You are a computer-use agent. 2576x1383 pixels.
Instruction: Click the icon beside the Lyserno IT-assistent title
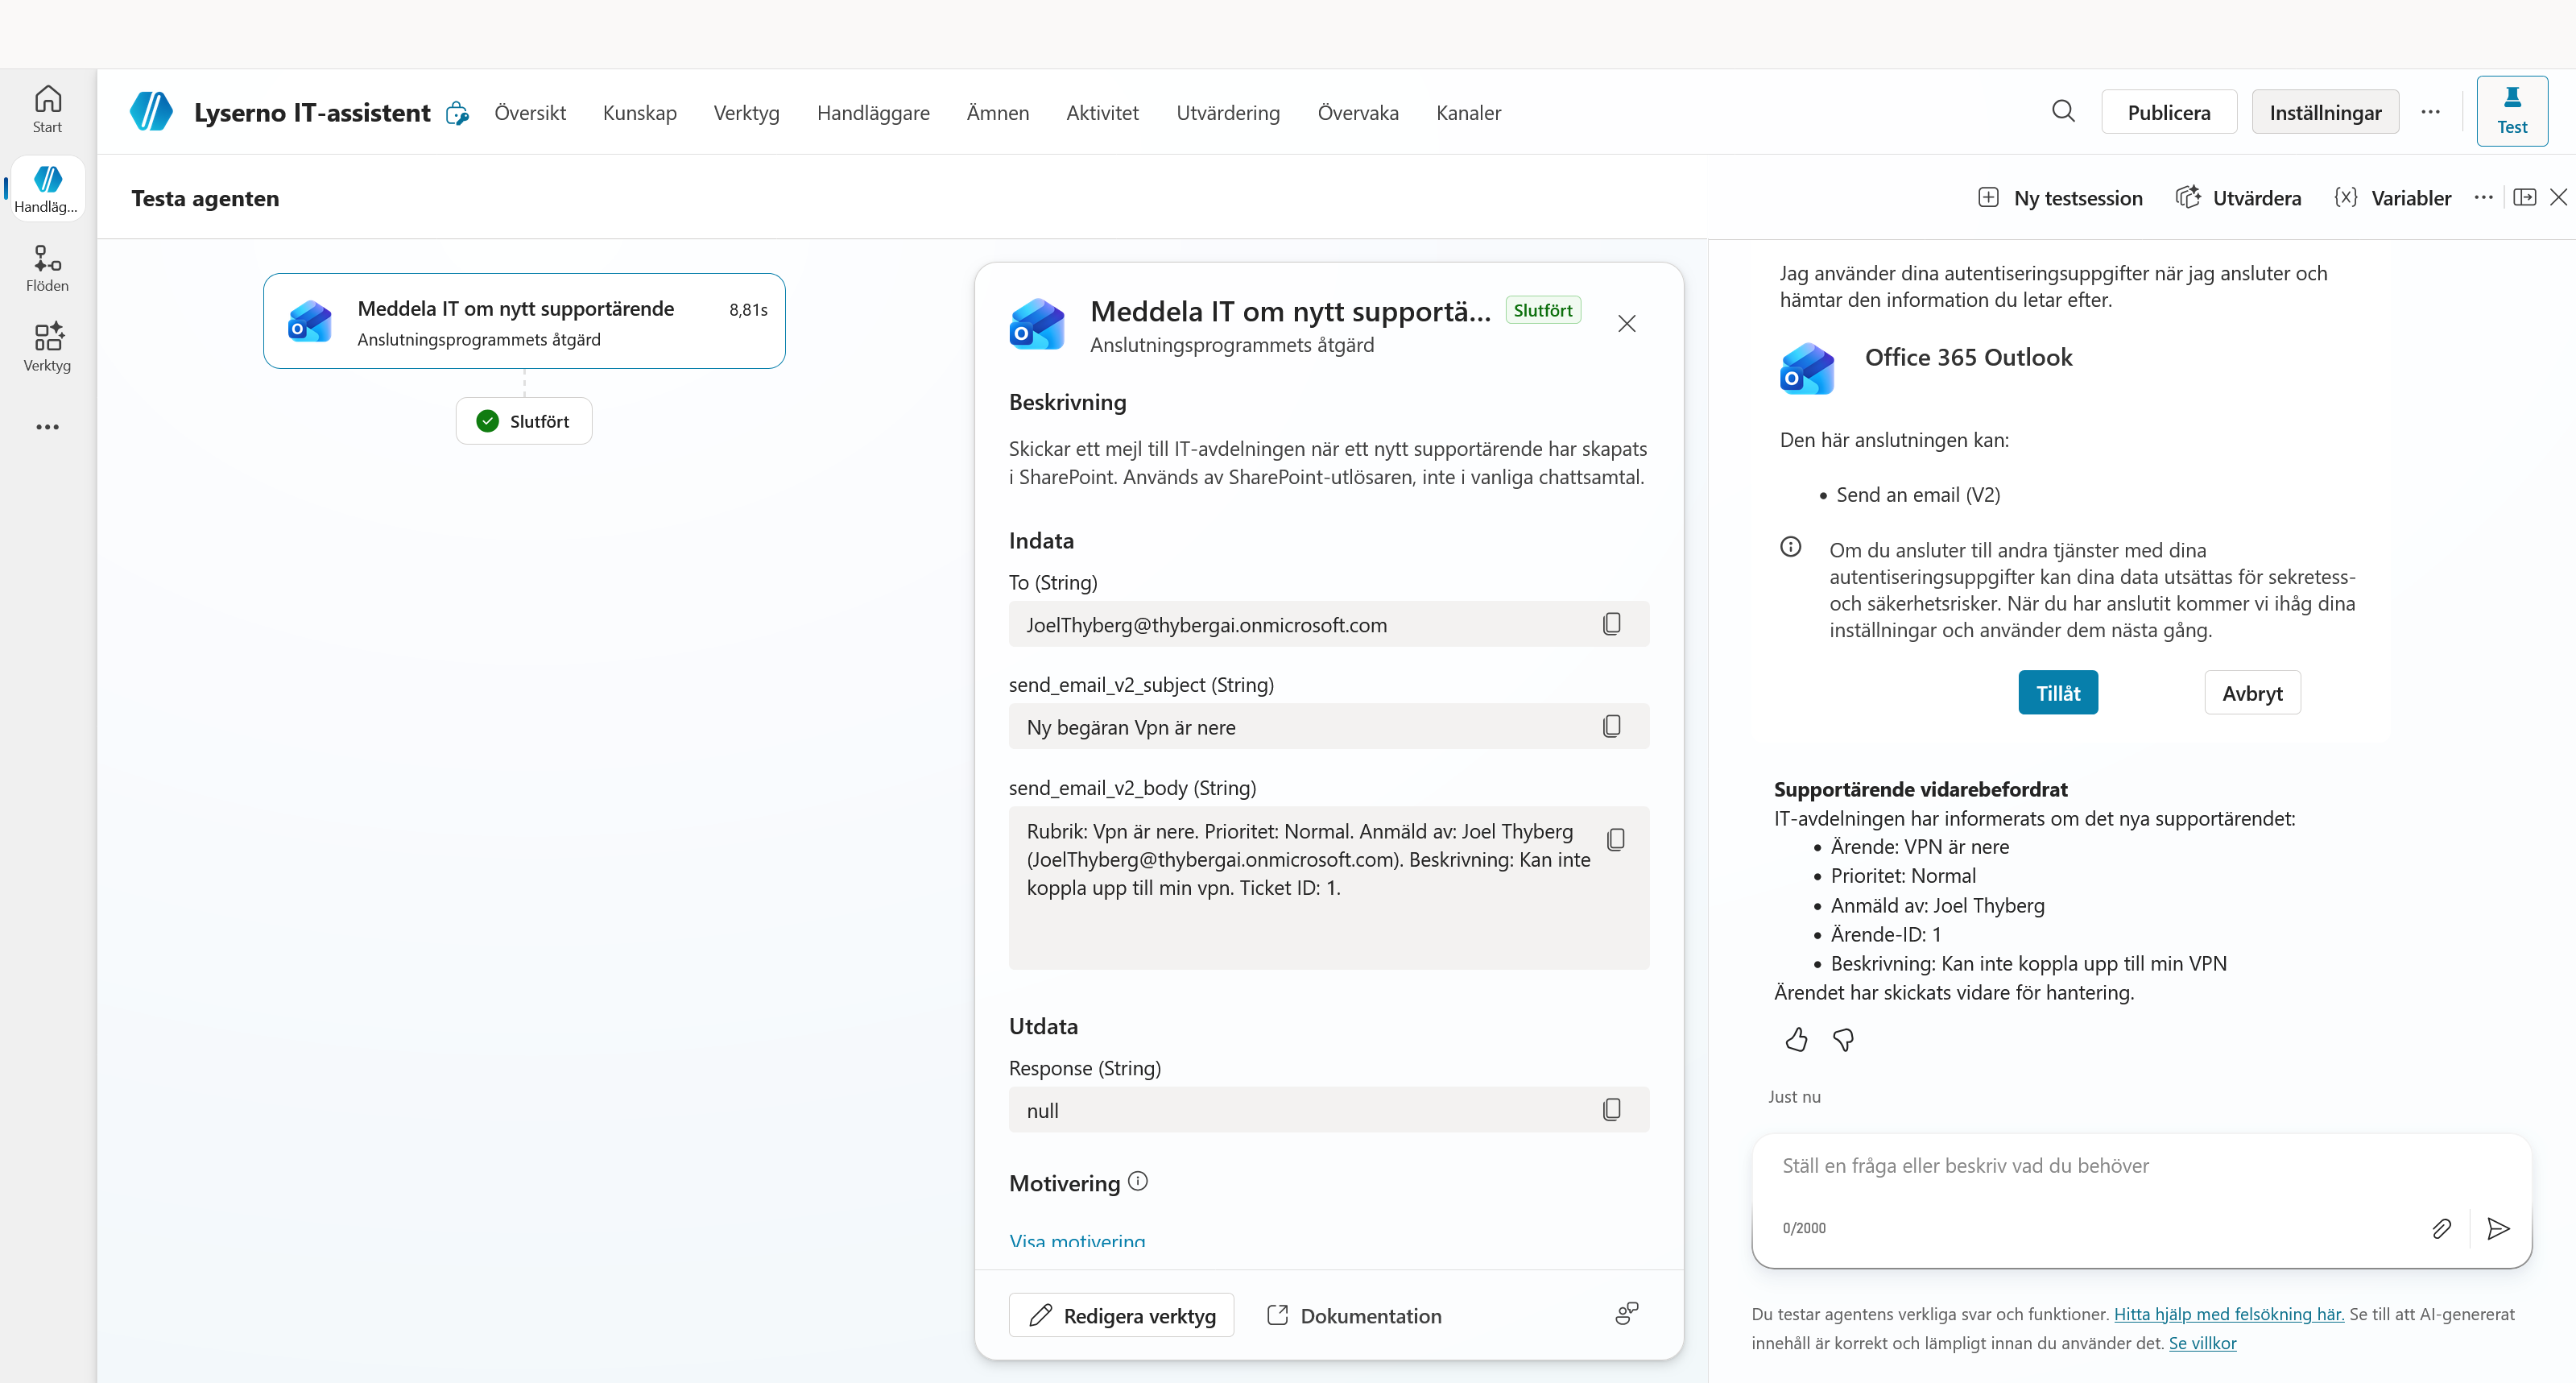click(458, 113)
